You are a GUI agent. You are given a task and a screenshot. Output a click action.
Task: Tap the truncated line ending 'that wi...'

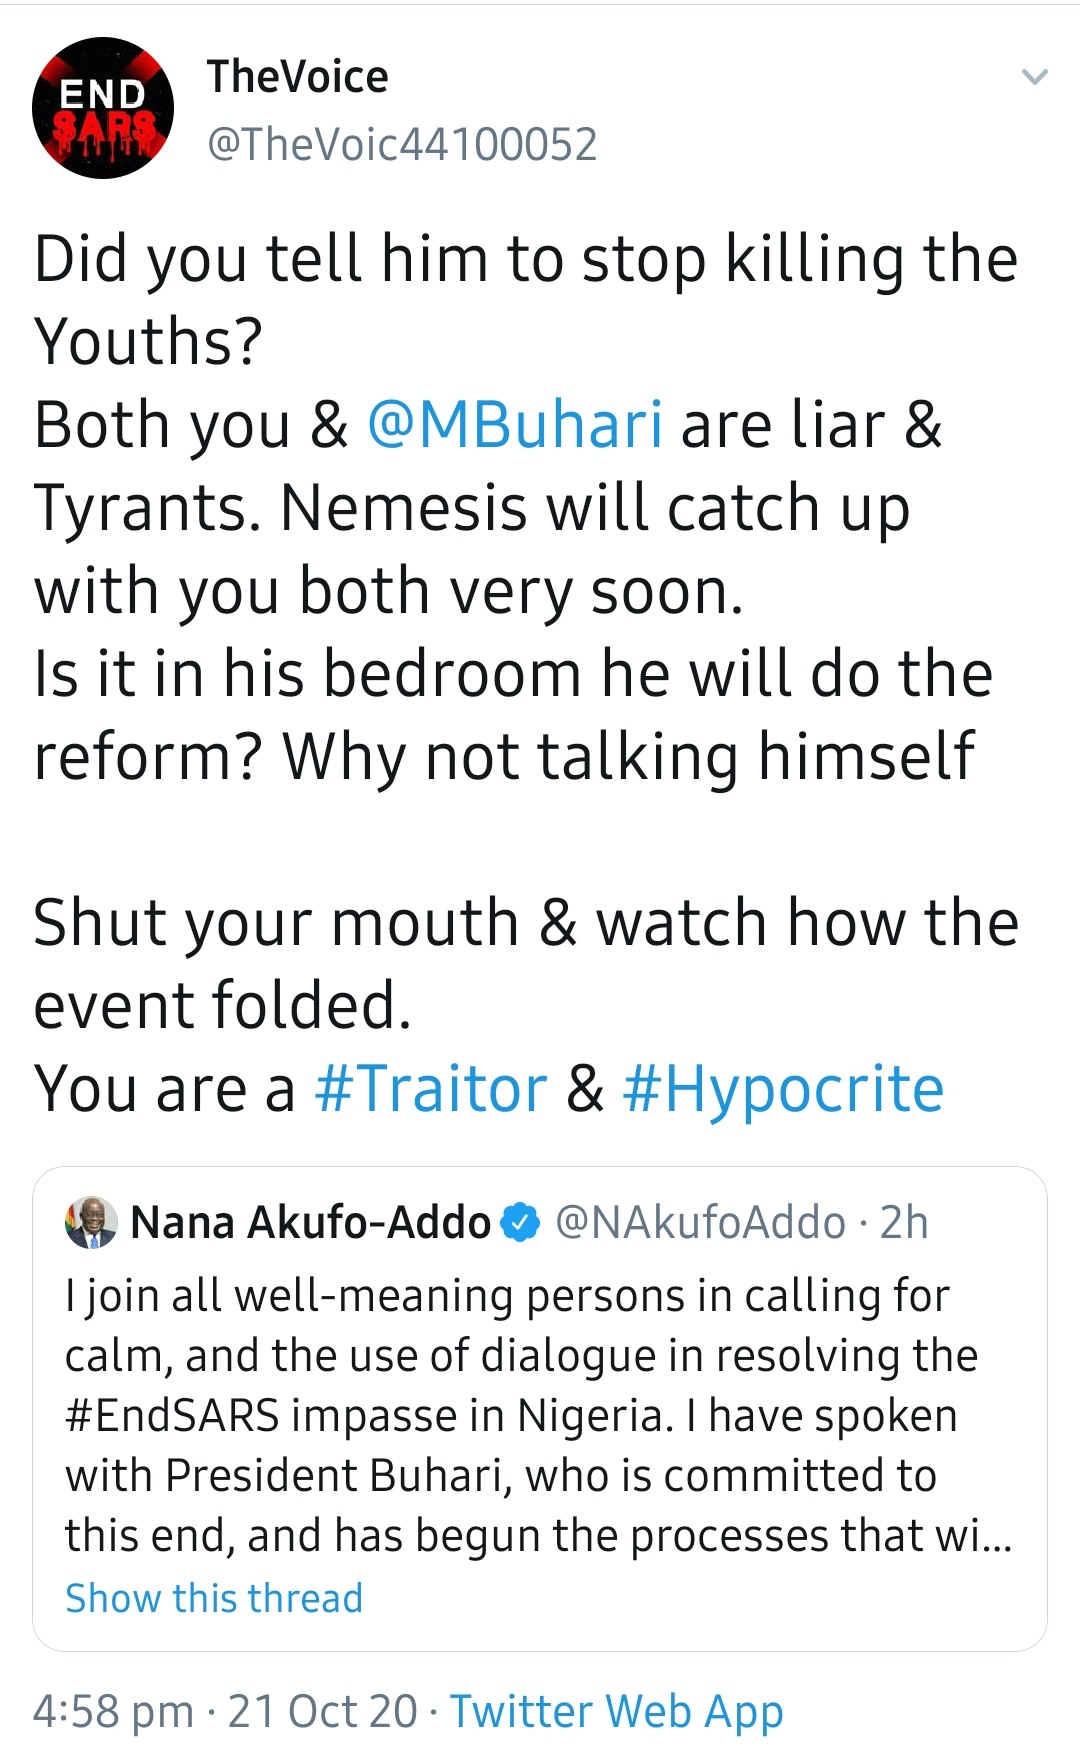(x=538, y=1535)
